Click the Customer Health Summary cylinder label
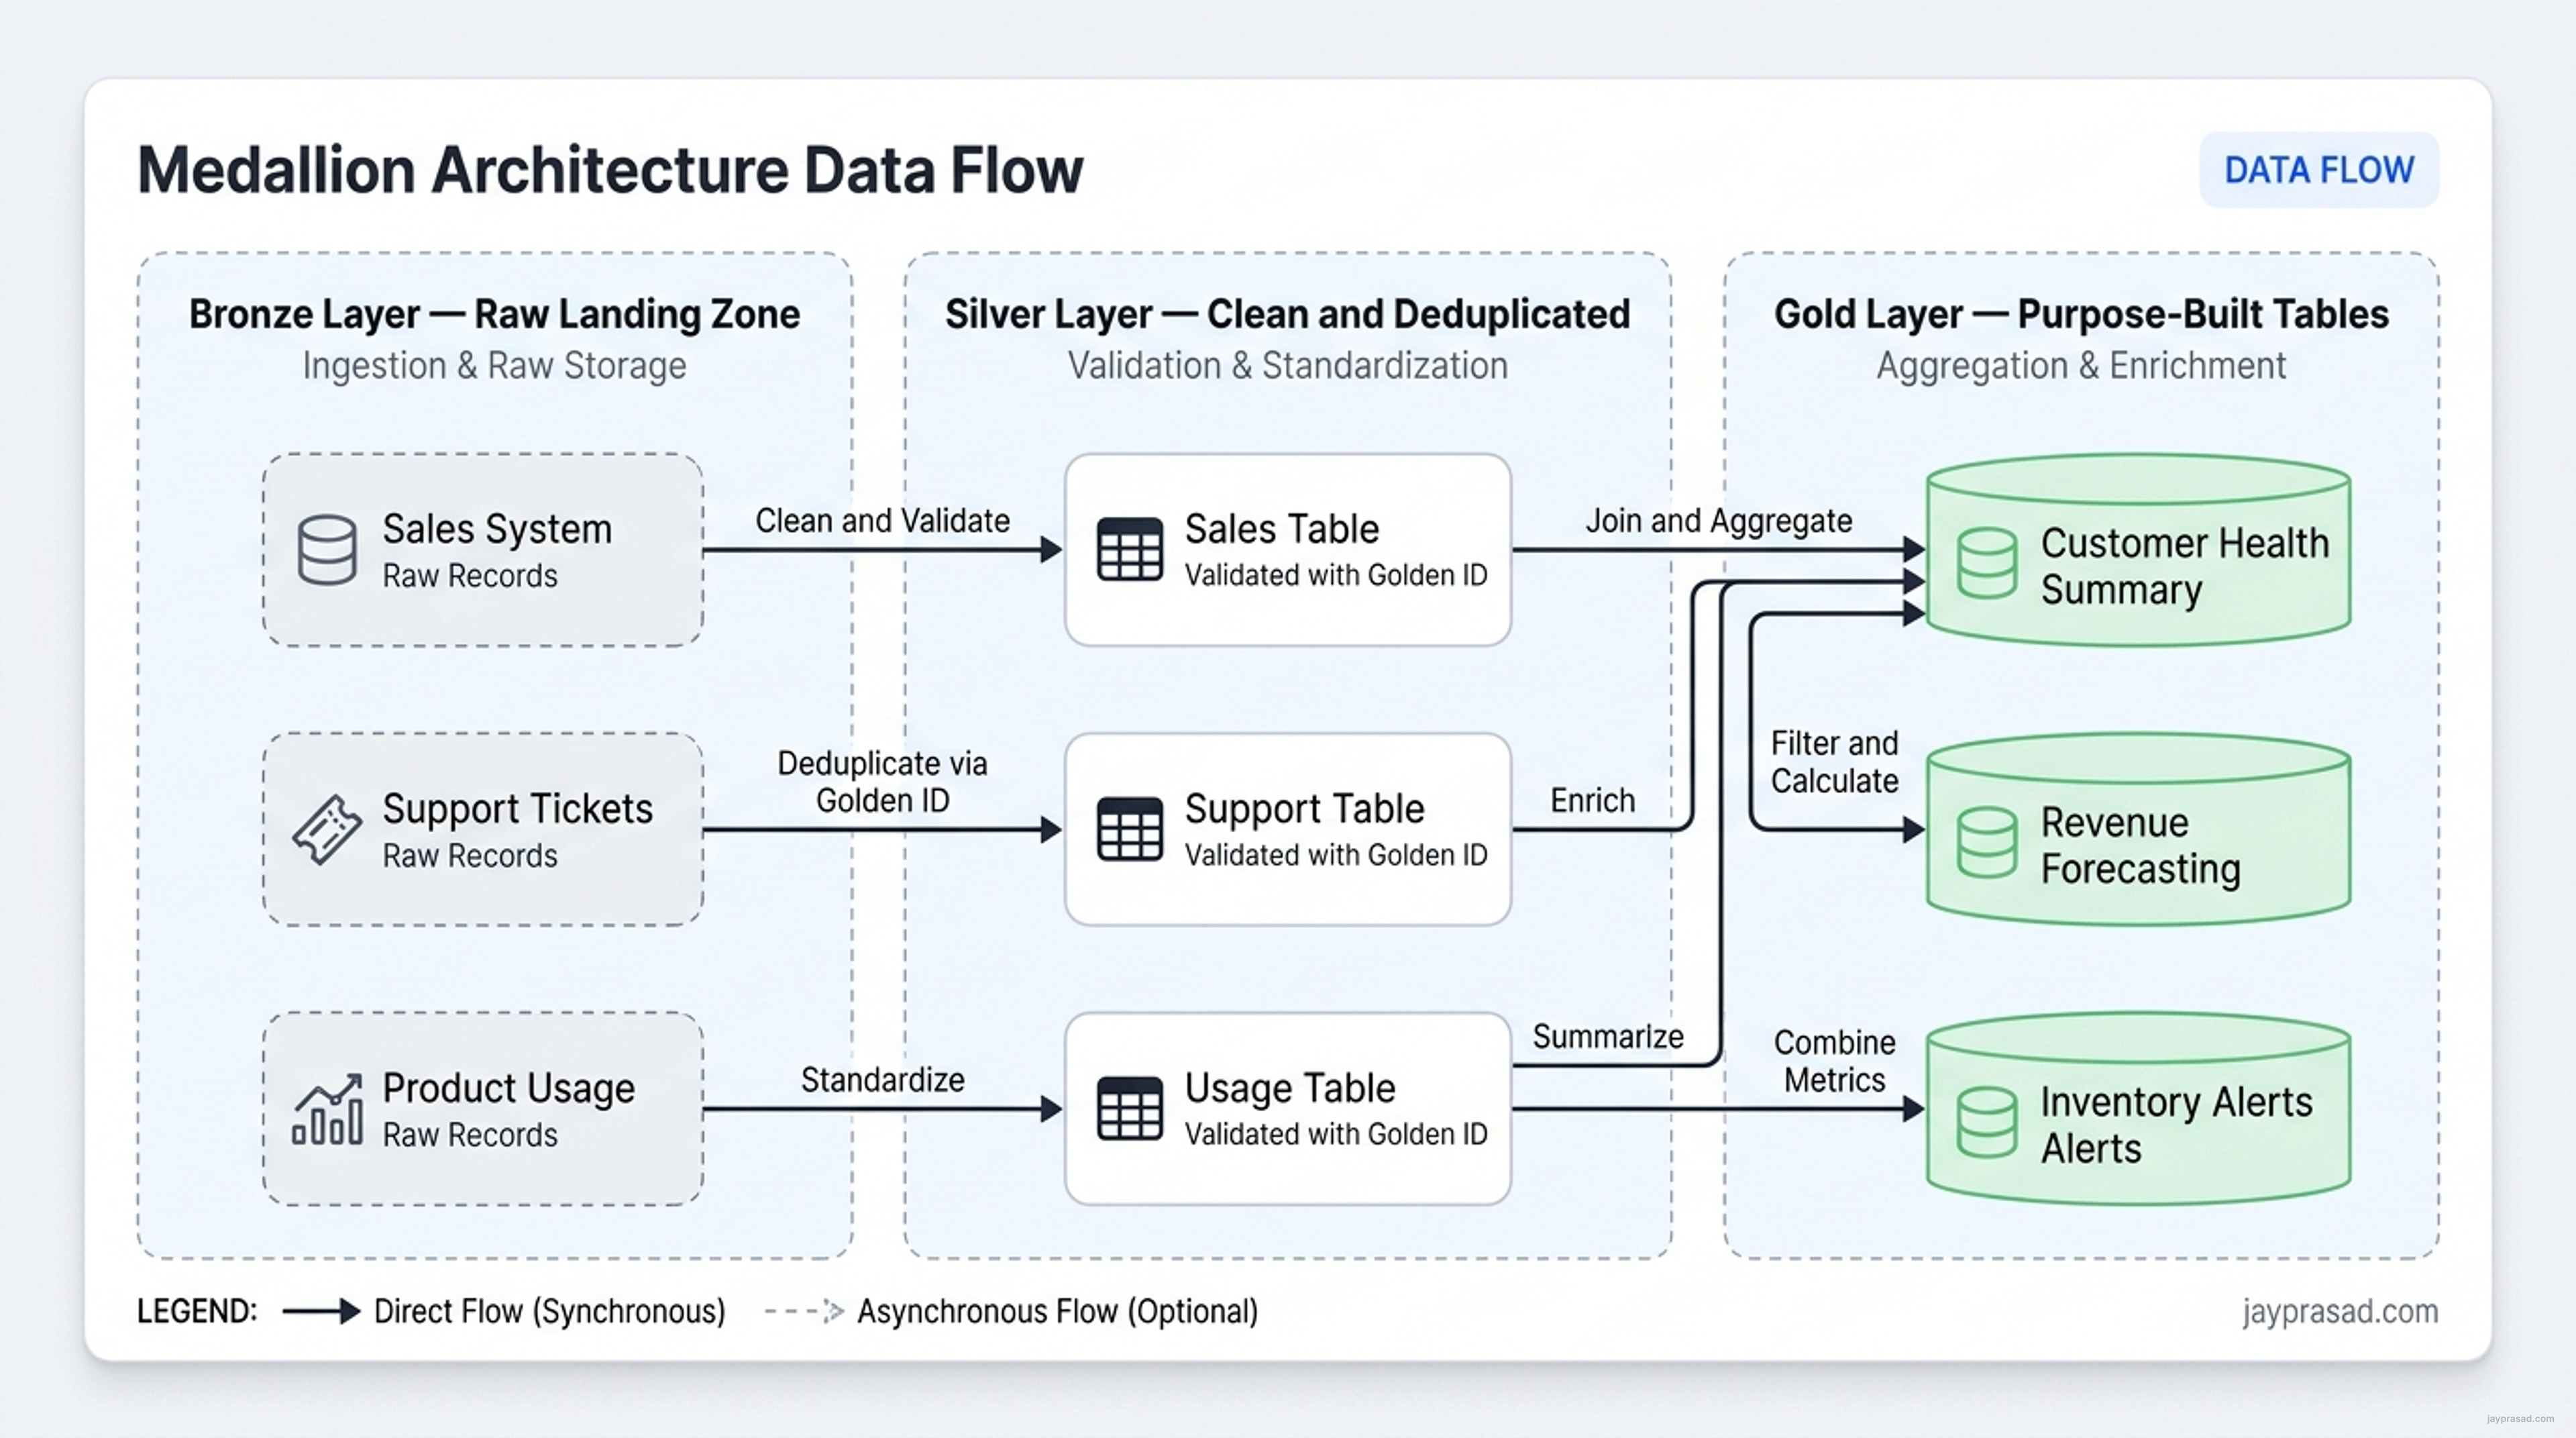2576x1438 pixels. point(2185,566)
